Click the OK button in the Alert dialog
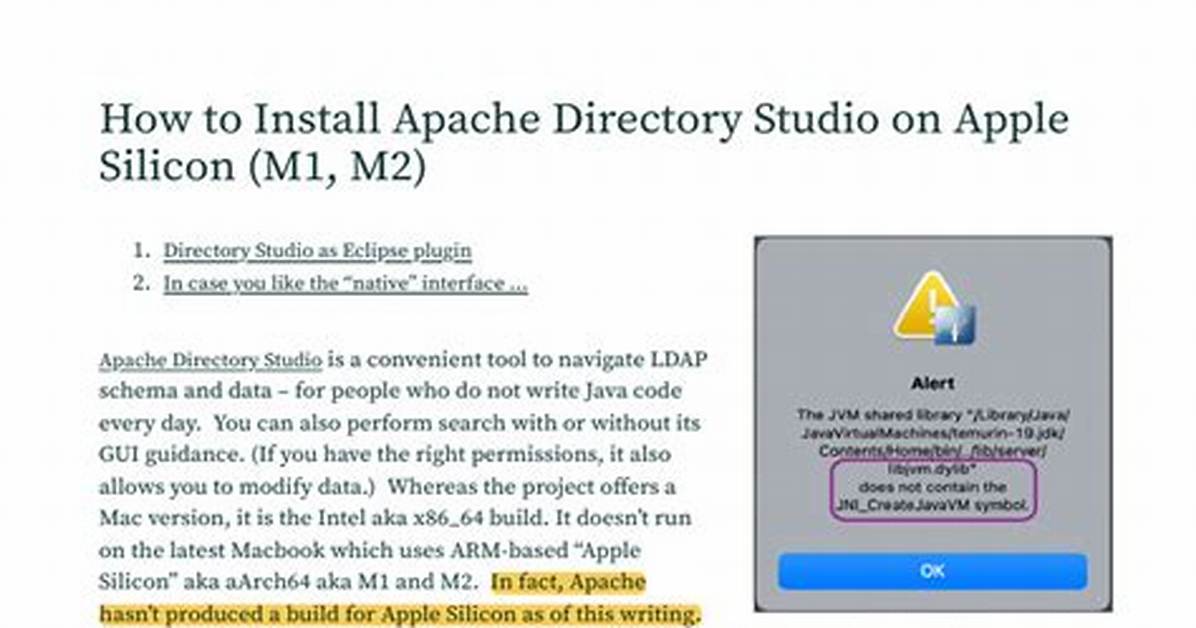 coord(932,571)
